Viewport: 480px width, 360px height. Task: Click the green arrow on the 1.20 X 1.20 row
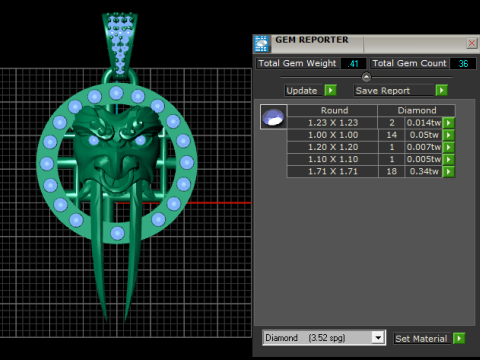pyautogui.click(x=449, y=147)
